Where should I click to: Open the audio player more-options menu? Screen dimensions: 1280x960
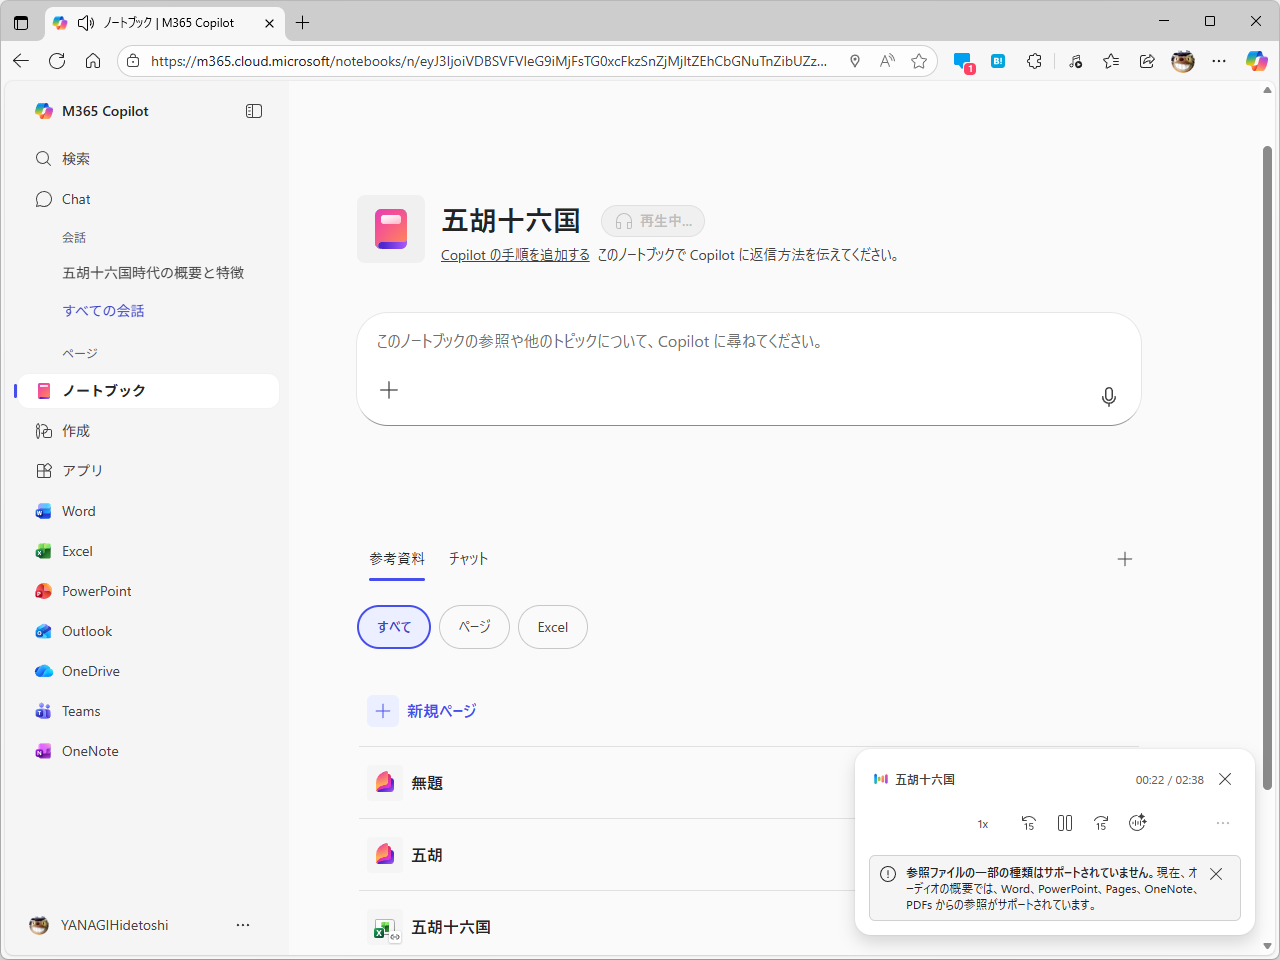point(1222,823)
